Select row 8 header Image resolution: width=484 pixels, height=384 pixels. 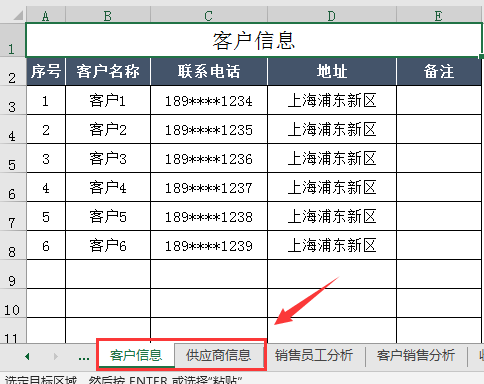(12, 245)
